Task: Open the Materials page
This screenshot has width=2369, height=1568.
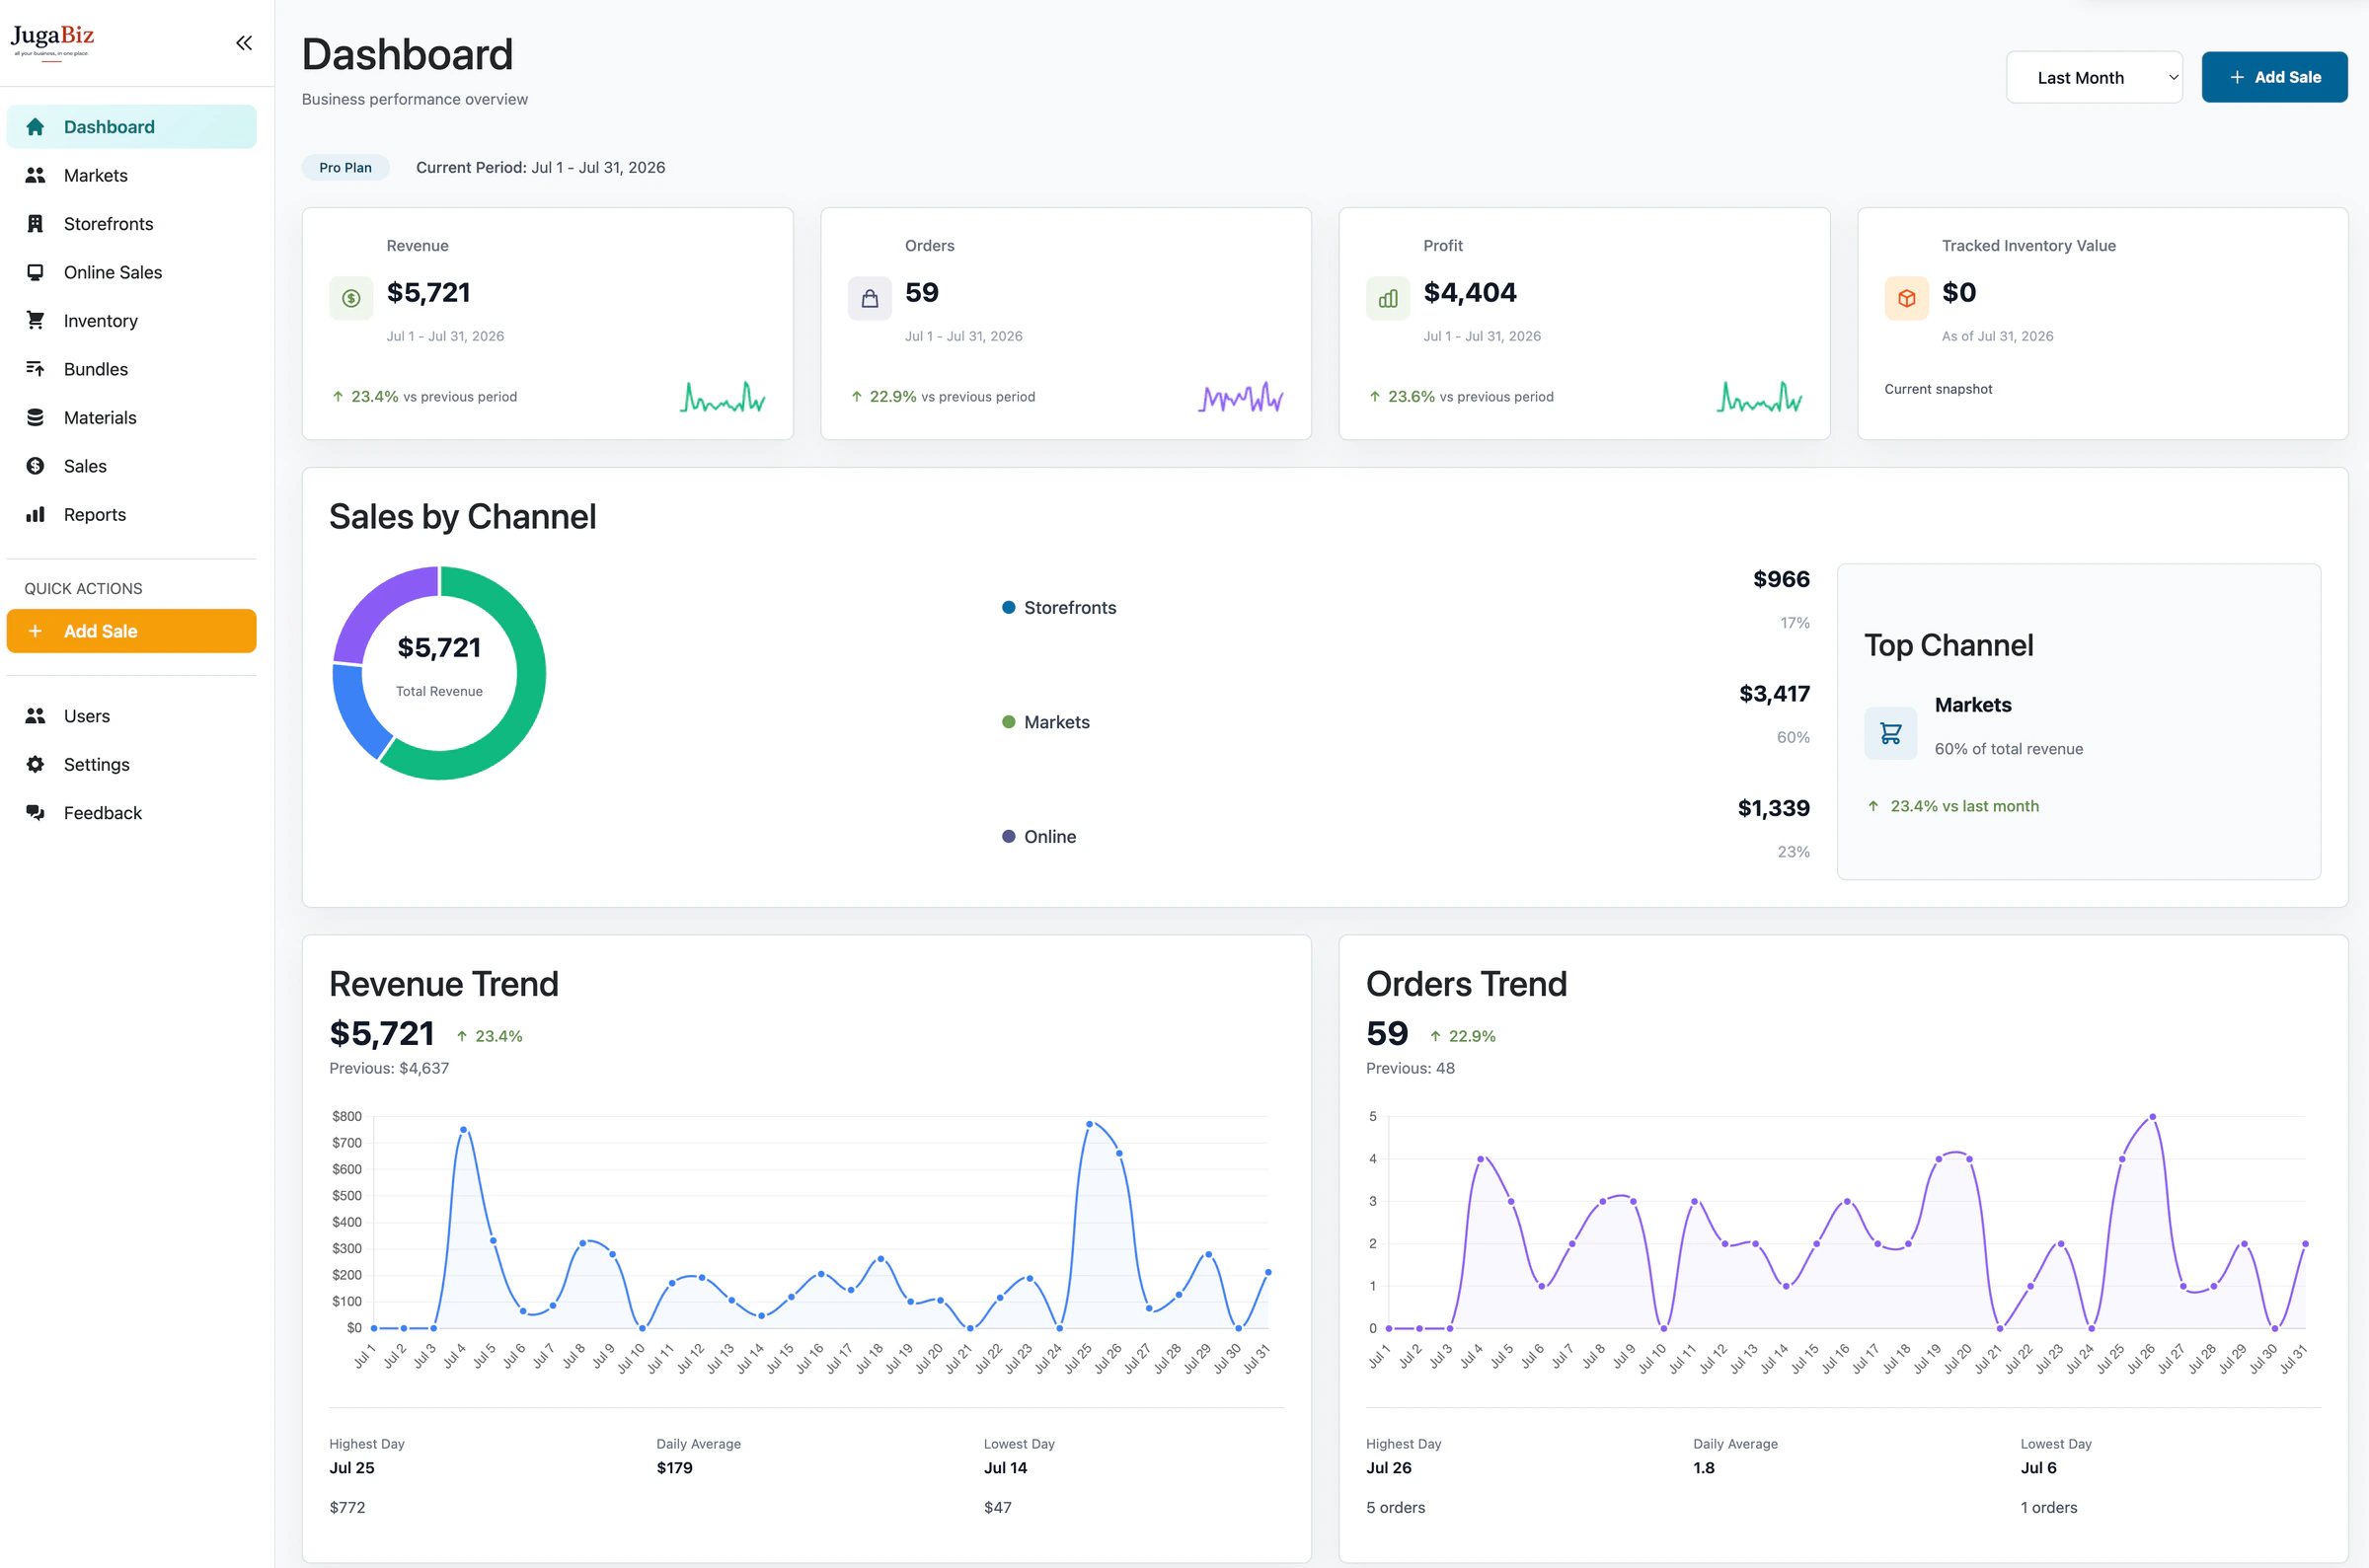Action: coord(131,417)
